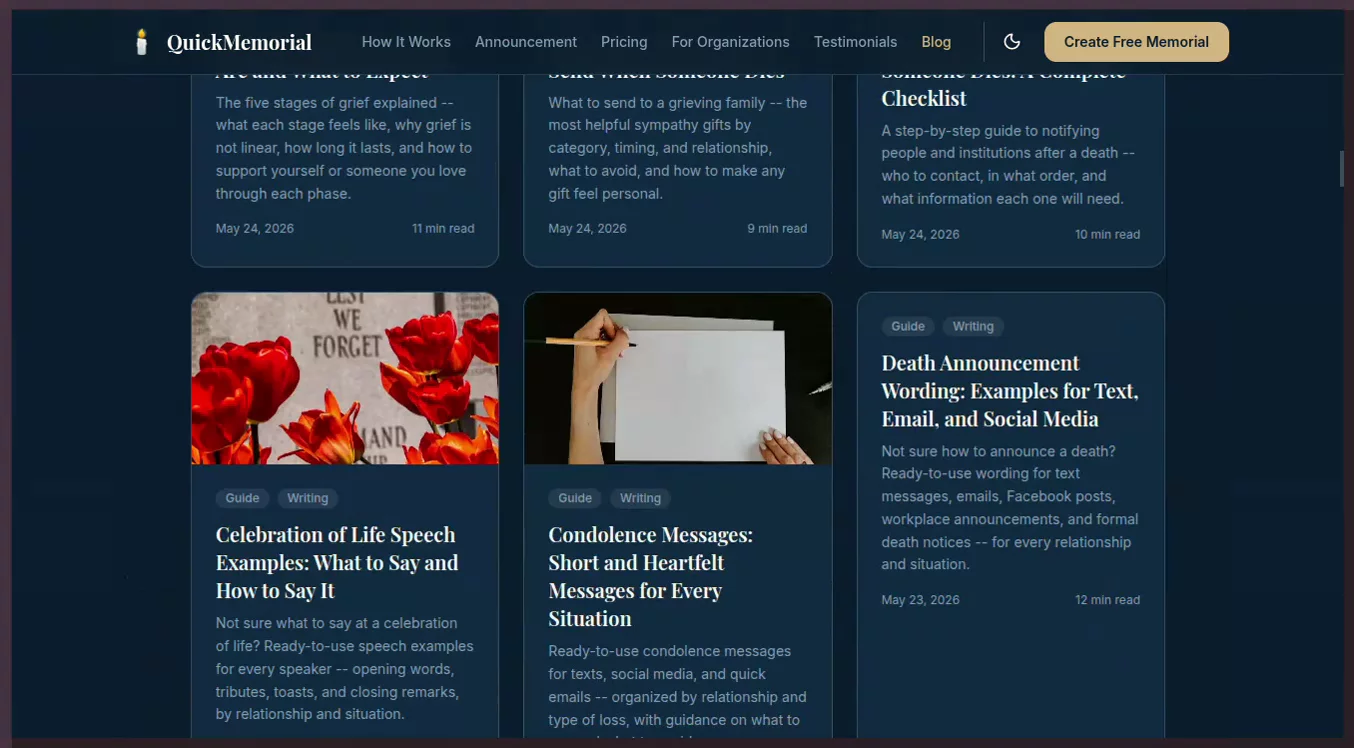This screenshot has height=748, width=1354.
Task: Open the Testimonials nav link
Action: click(855, 42)
